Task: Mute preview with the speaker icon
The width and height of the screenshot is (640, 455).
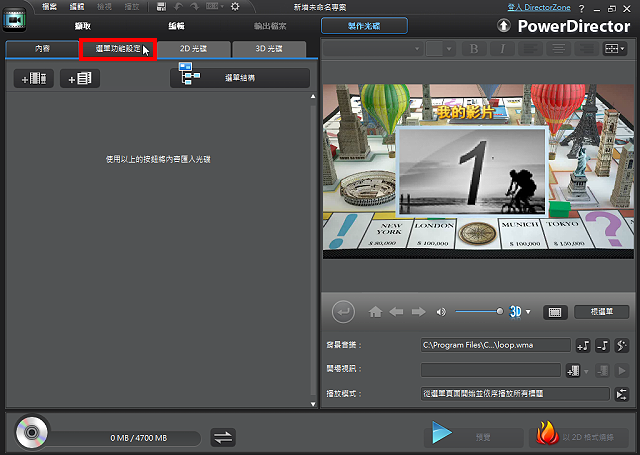Action: pyautogui.click(x=441, y=312)
